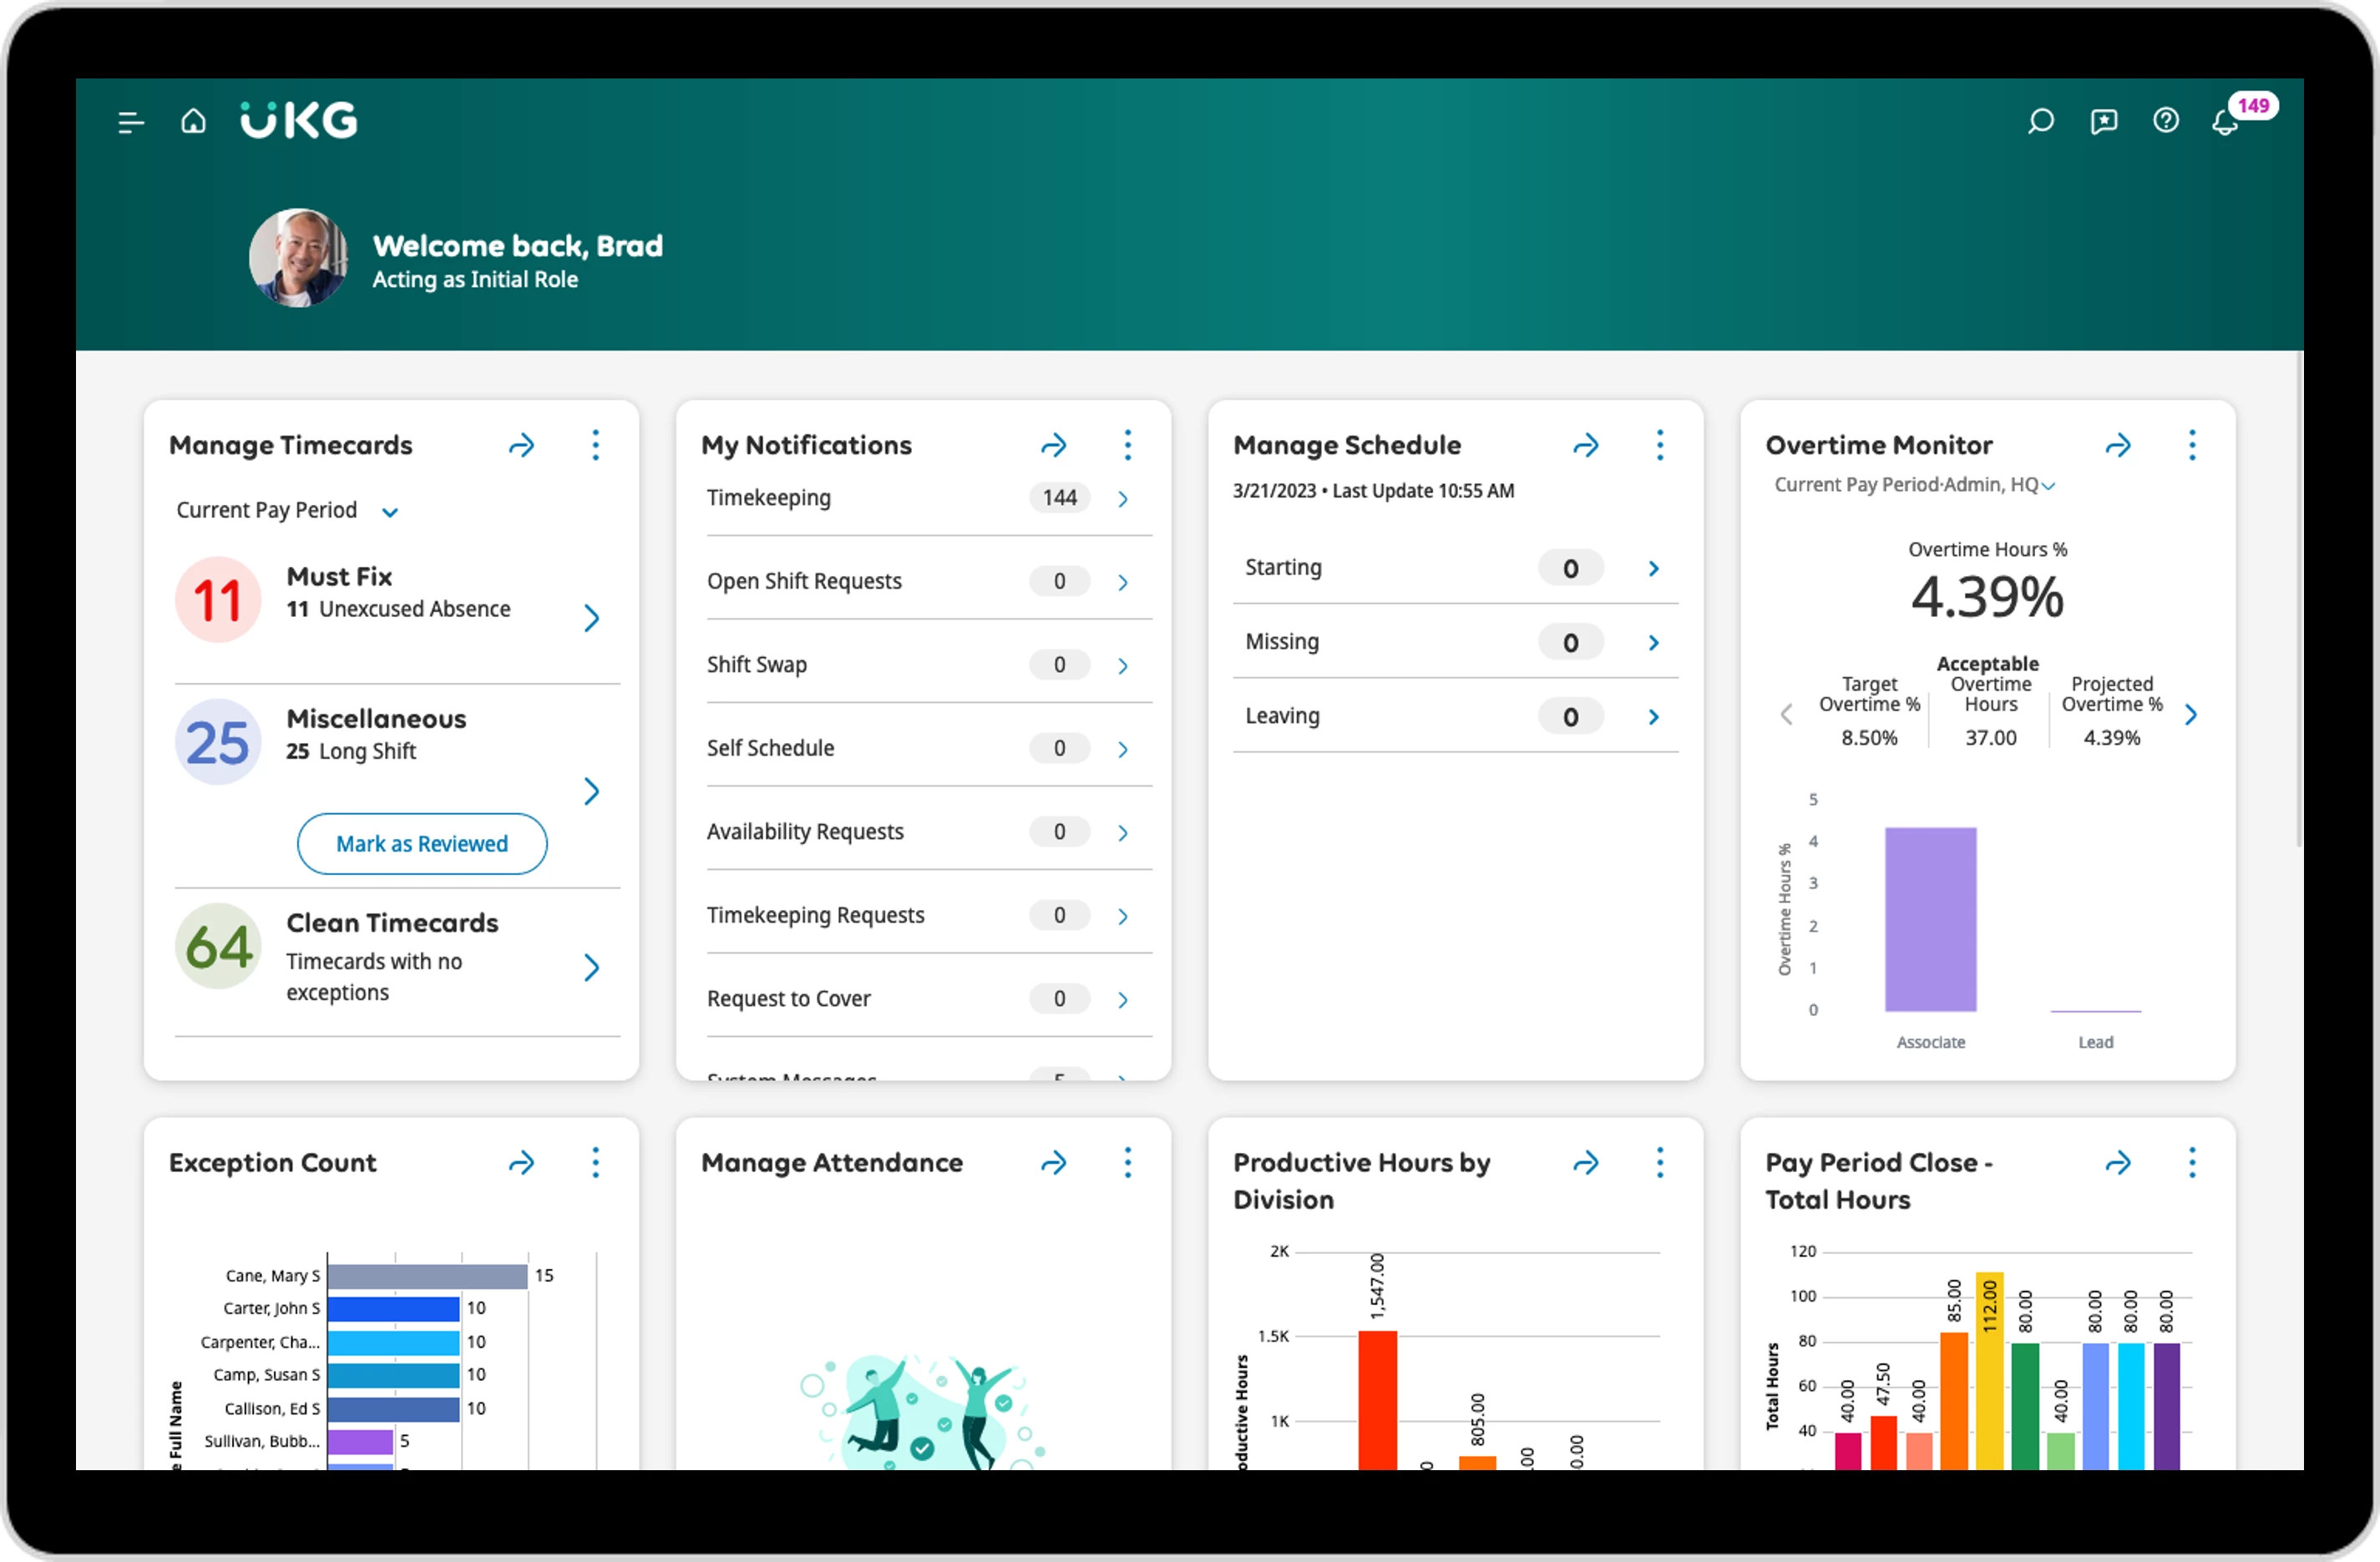The height and width of the screenshot is (1562, 2380).
Task: Click Brad's profile photo
Action: (x=298, y=258)
